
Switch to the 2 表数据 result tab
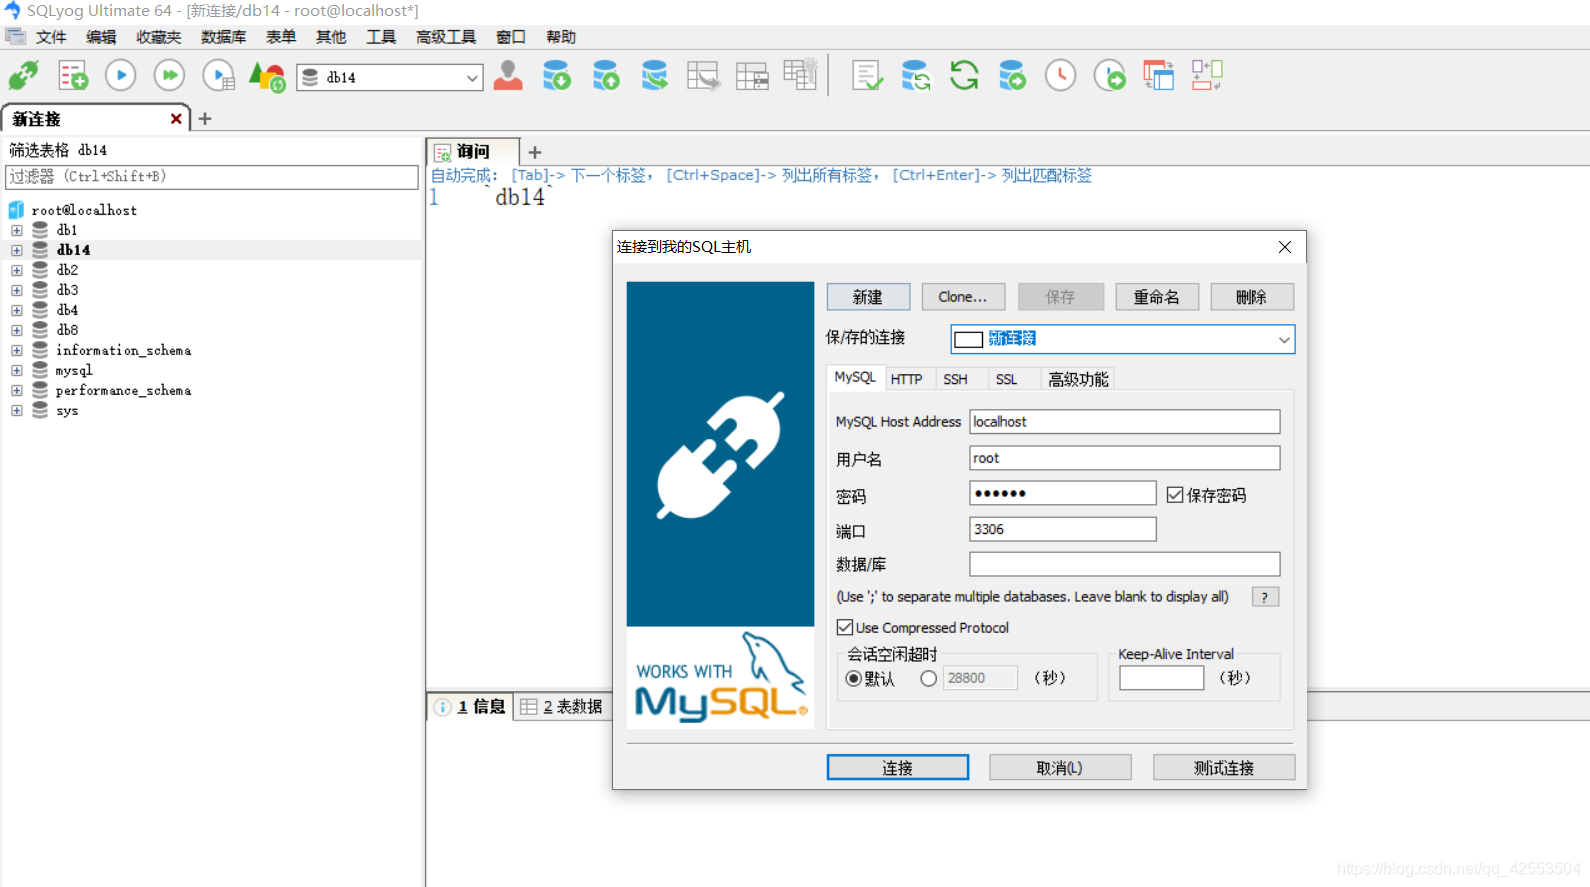point(561,707)
